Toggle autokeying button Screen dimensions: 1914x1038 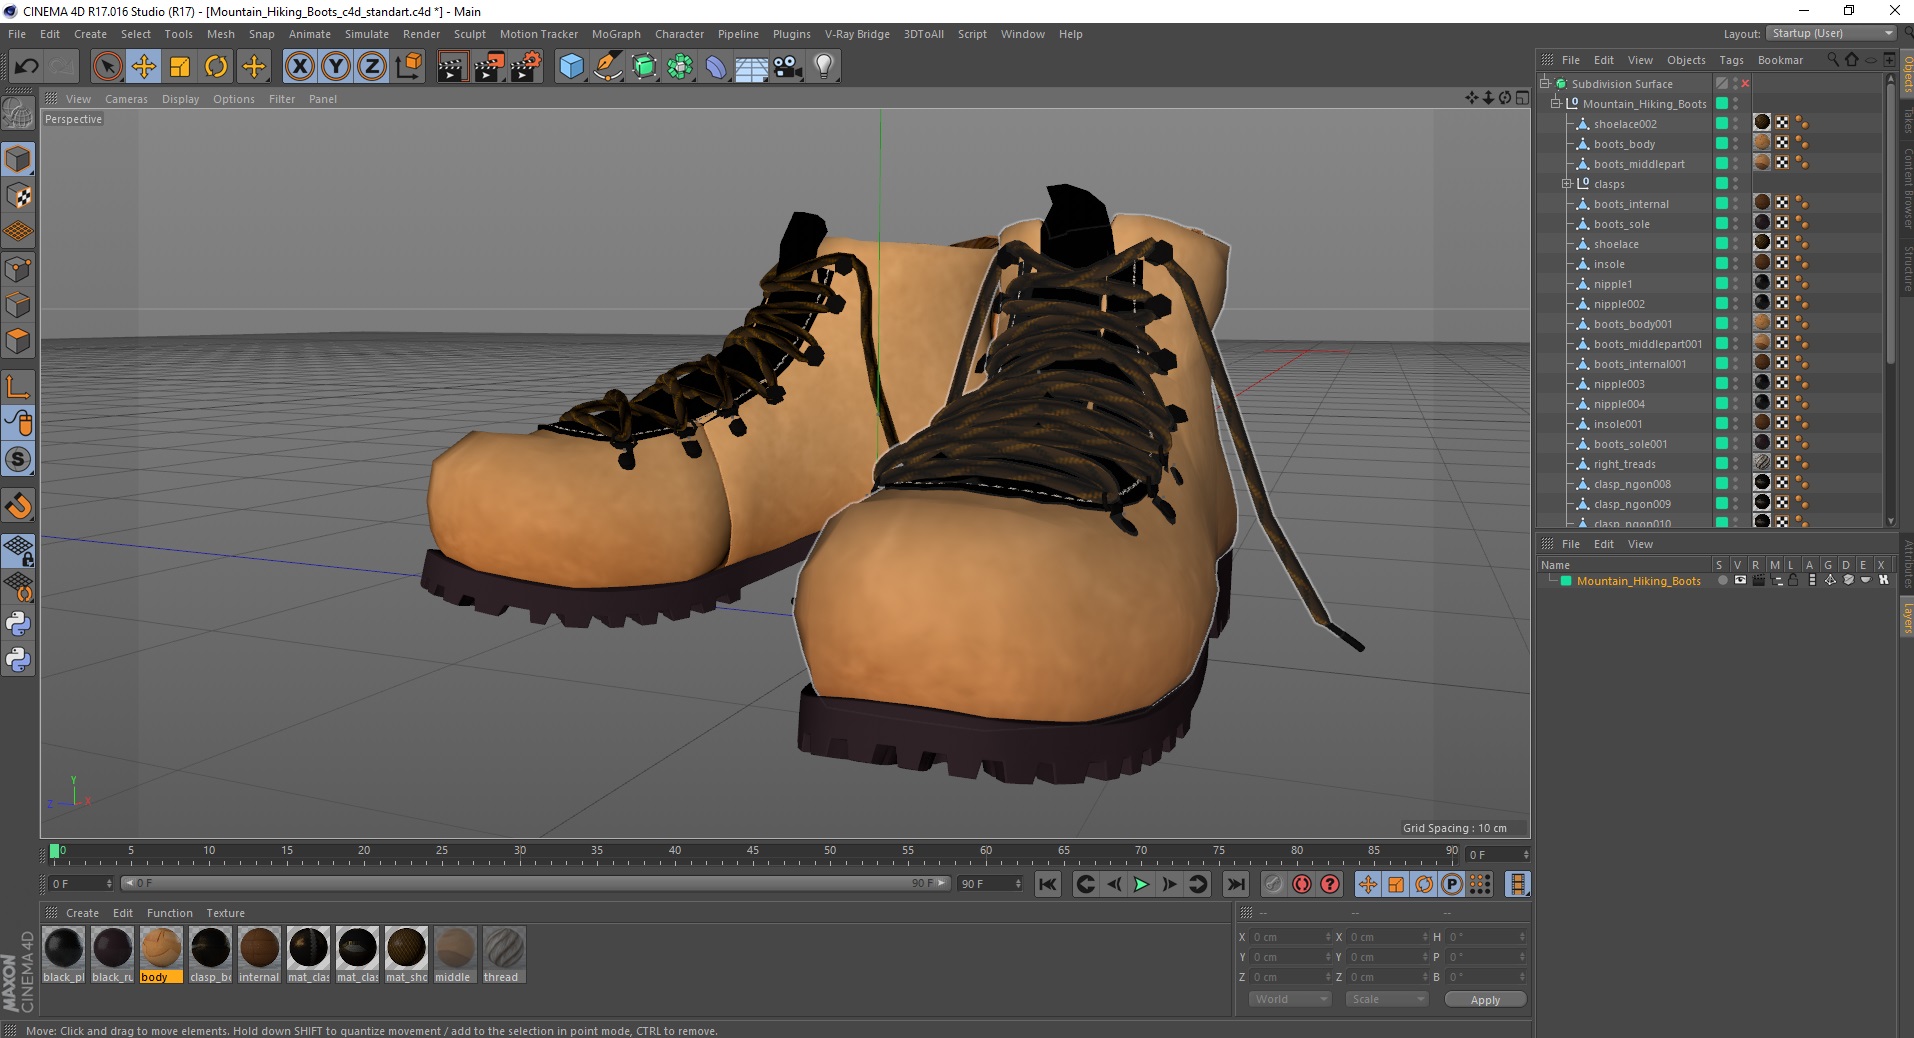(1302, 884)
